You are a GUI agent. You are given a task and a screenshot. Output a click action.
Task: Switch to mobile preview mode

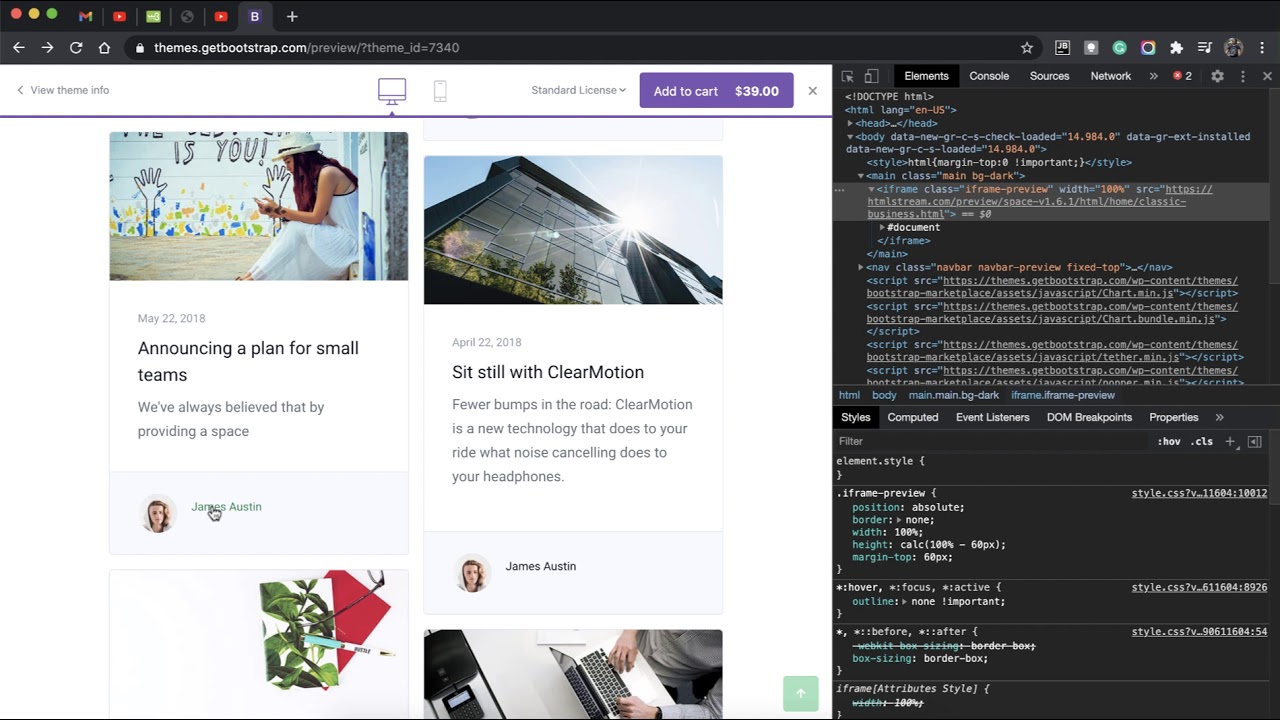point(440,91)
